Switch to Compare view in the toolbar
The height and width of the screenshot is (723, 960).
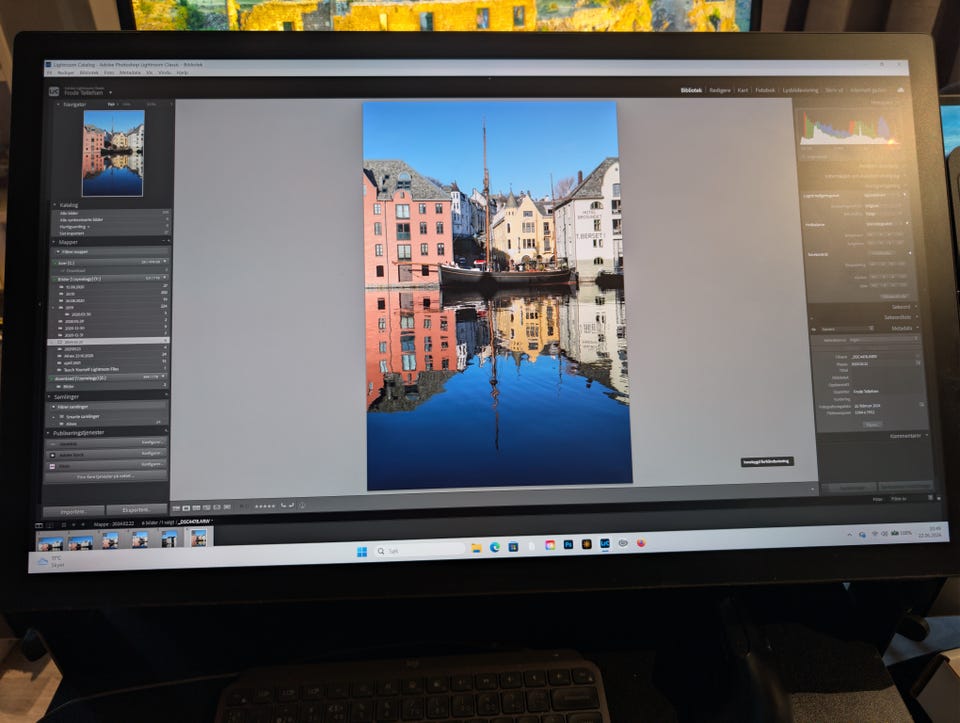[x=197, y=508]
